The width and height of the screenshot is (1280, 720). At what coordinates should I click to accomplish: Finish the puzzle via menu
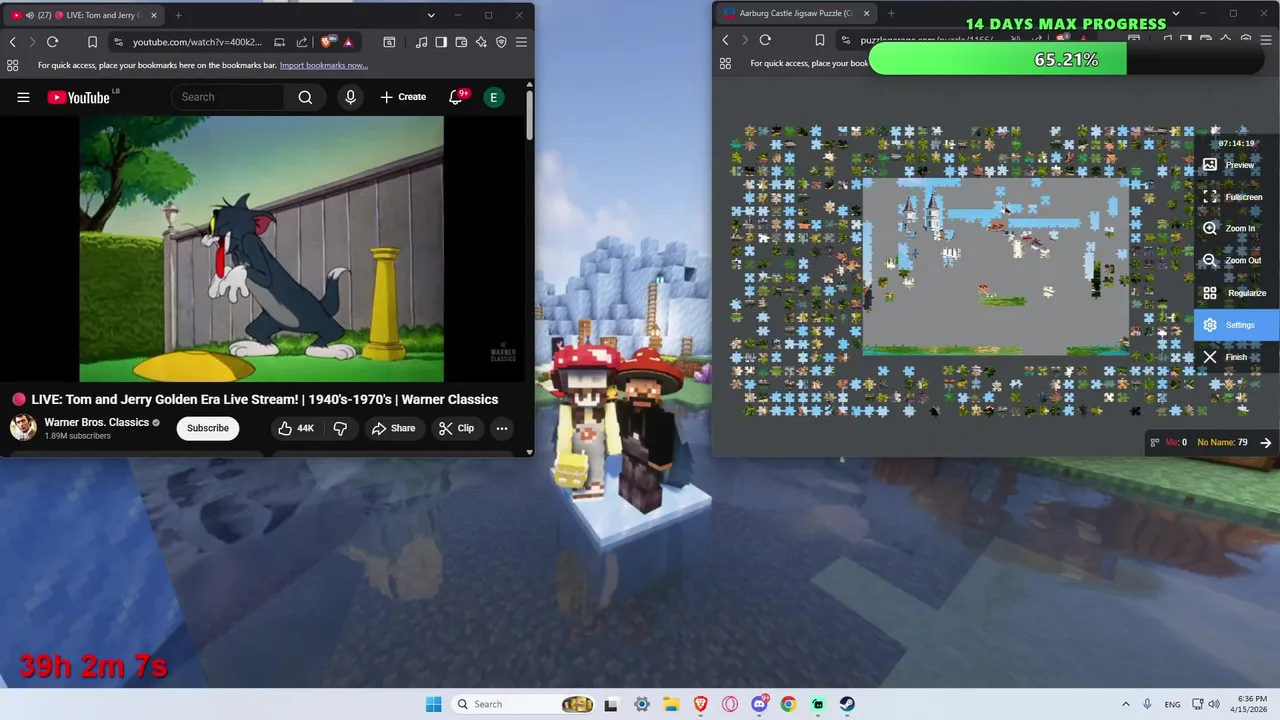coord(1237,357)
